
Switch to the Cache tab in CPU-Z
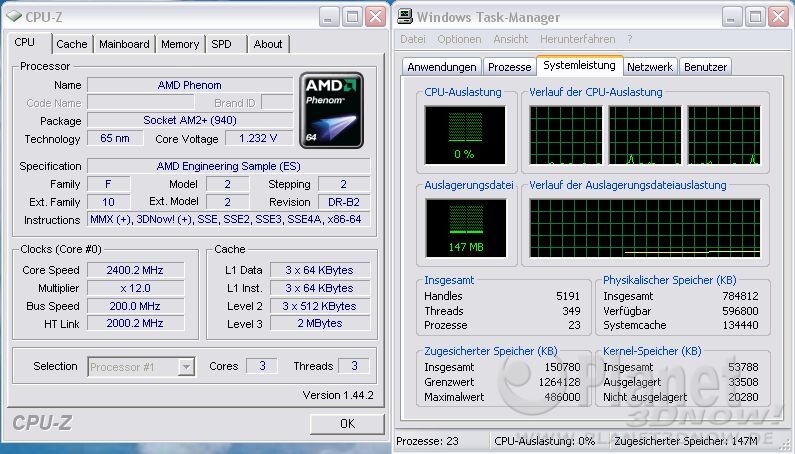(x=71, y=44)
